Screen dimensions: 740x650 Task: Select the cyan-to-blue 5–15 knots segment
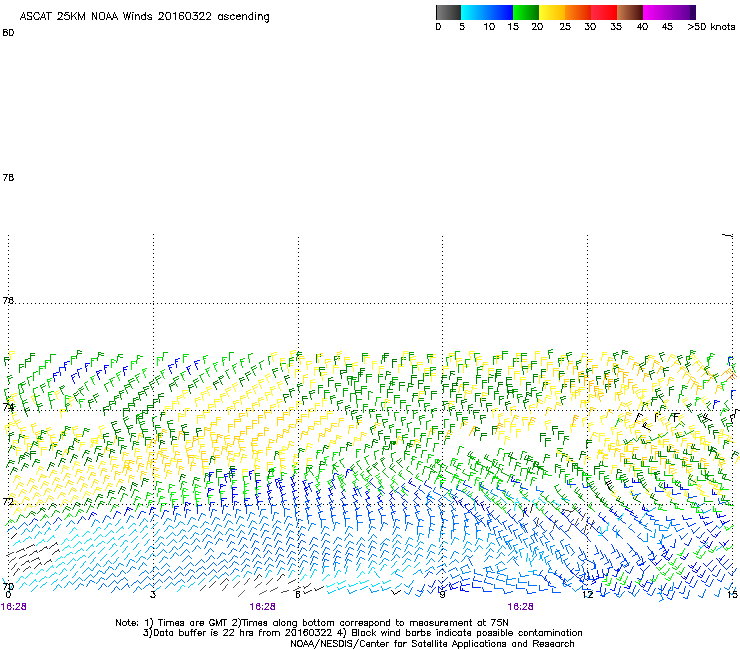(x=487, y=12)
